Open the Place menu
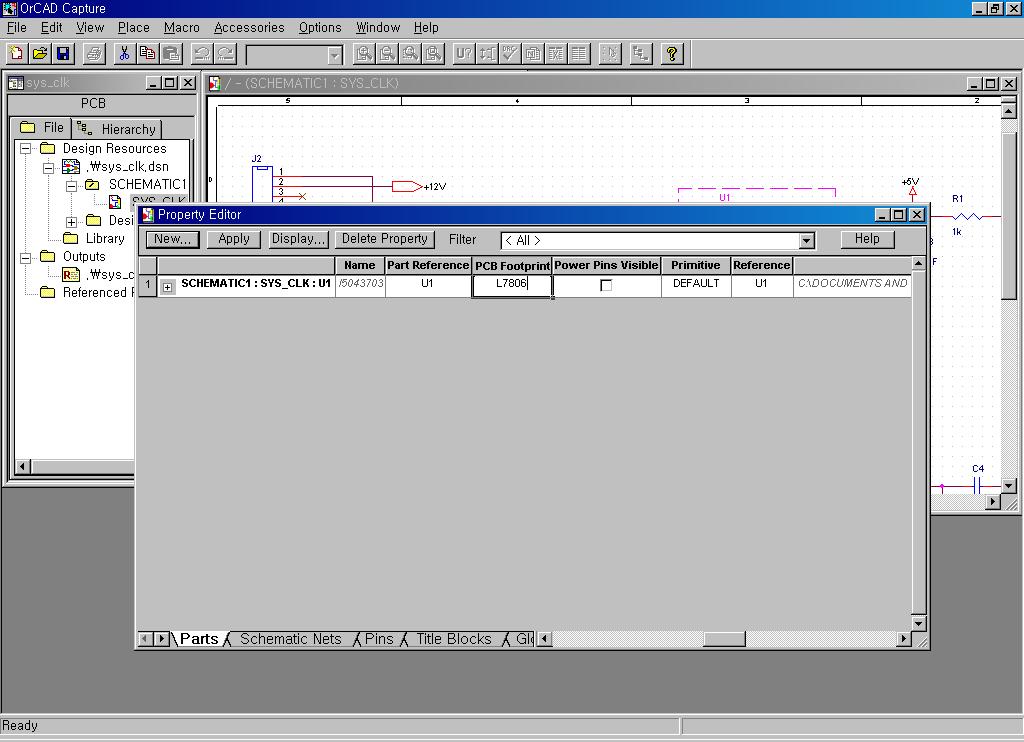 pos(133,27)
